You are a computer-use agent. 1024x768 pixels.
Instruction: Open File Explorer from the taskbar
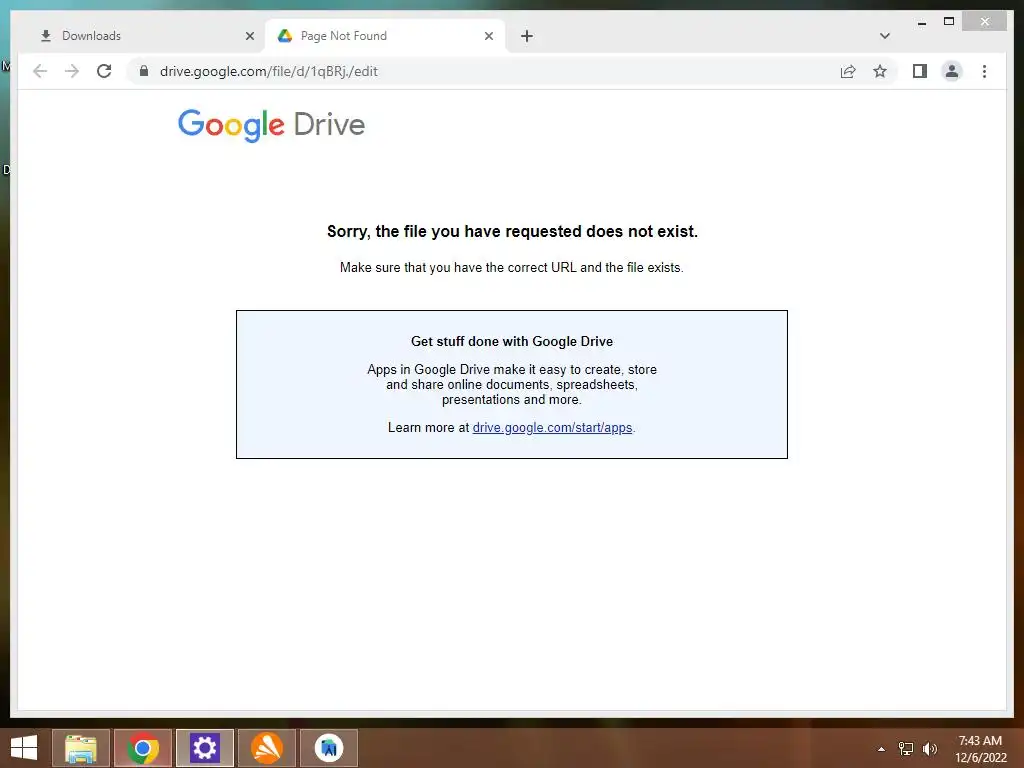tap(81, 748)
